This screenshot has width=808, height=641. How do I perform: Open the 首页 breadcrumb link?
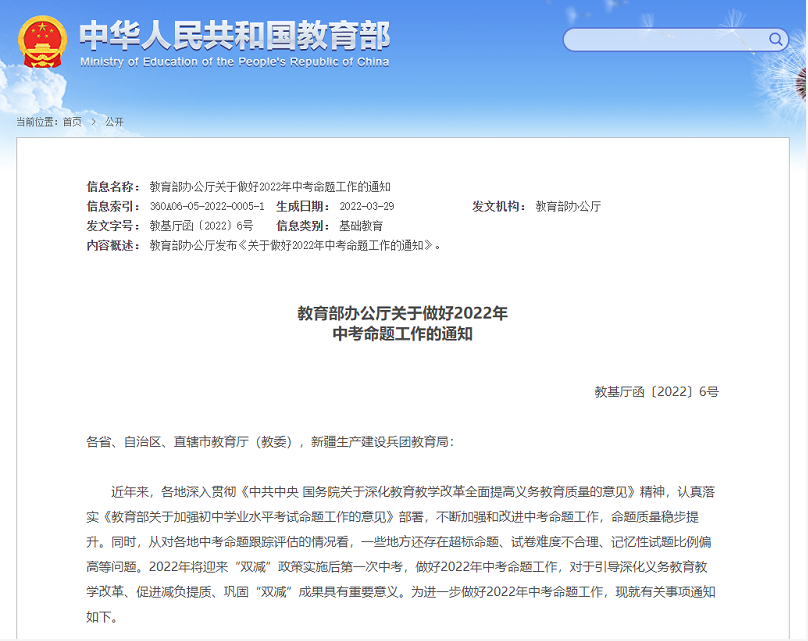pyautogui.click(x=72, y=122)
